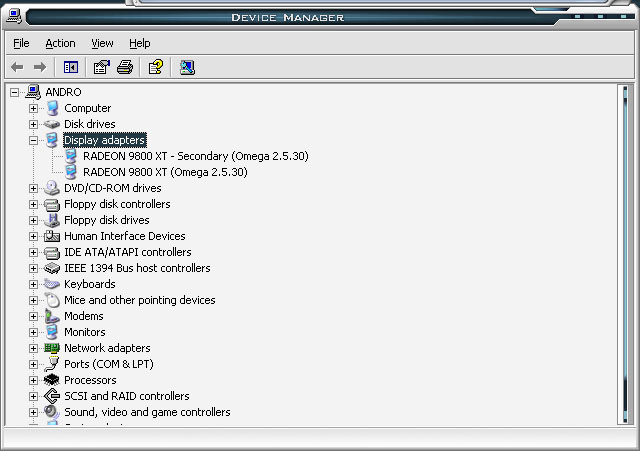Open the View menu
The width and height of the screenshot is (640, 451).
click(102, 43)
